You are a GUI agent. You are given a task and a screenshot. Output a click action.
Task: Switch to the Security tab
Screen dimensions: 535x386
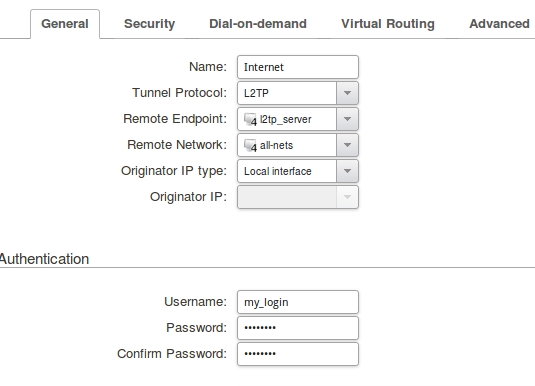[x=149, y=24]
